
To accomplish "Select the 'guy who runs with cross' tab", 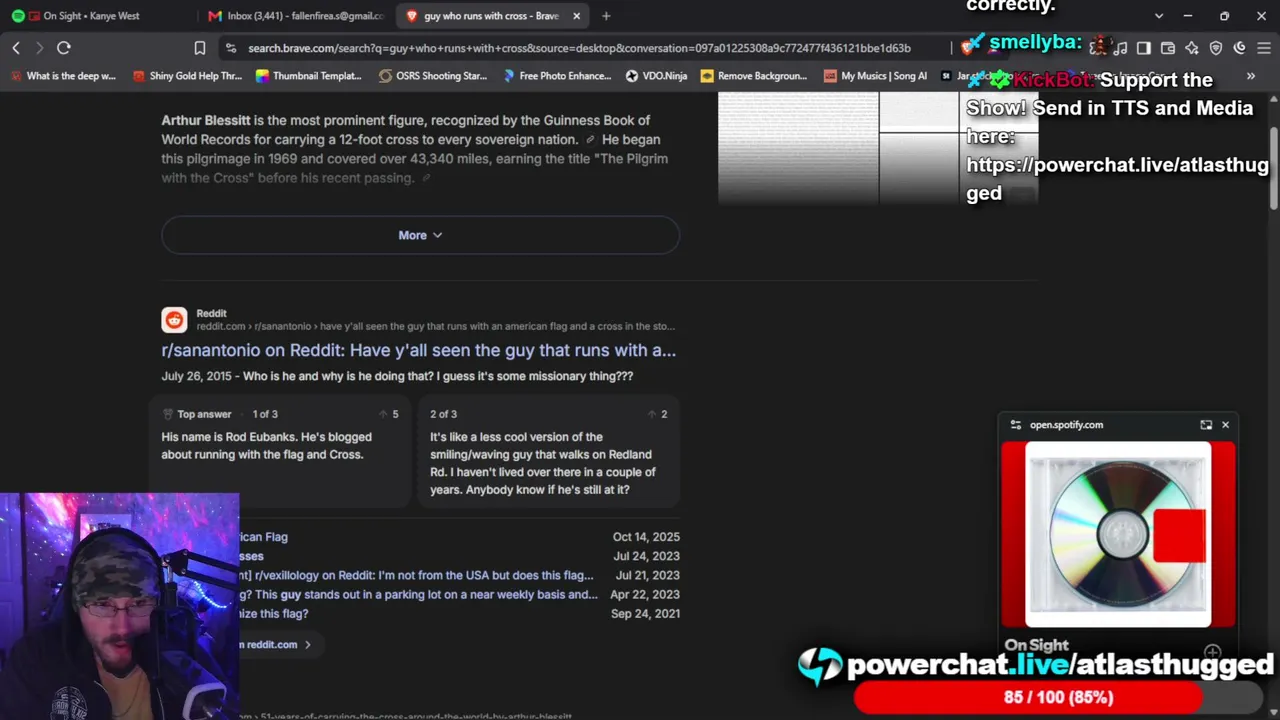I will tap(491, 16).
